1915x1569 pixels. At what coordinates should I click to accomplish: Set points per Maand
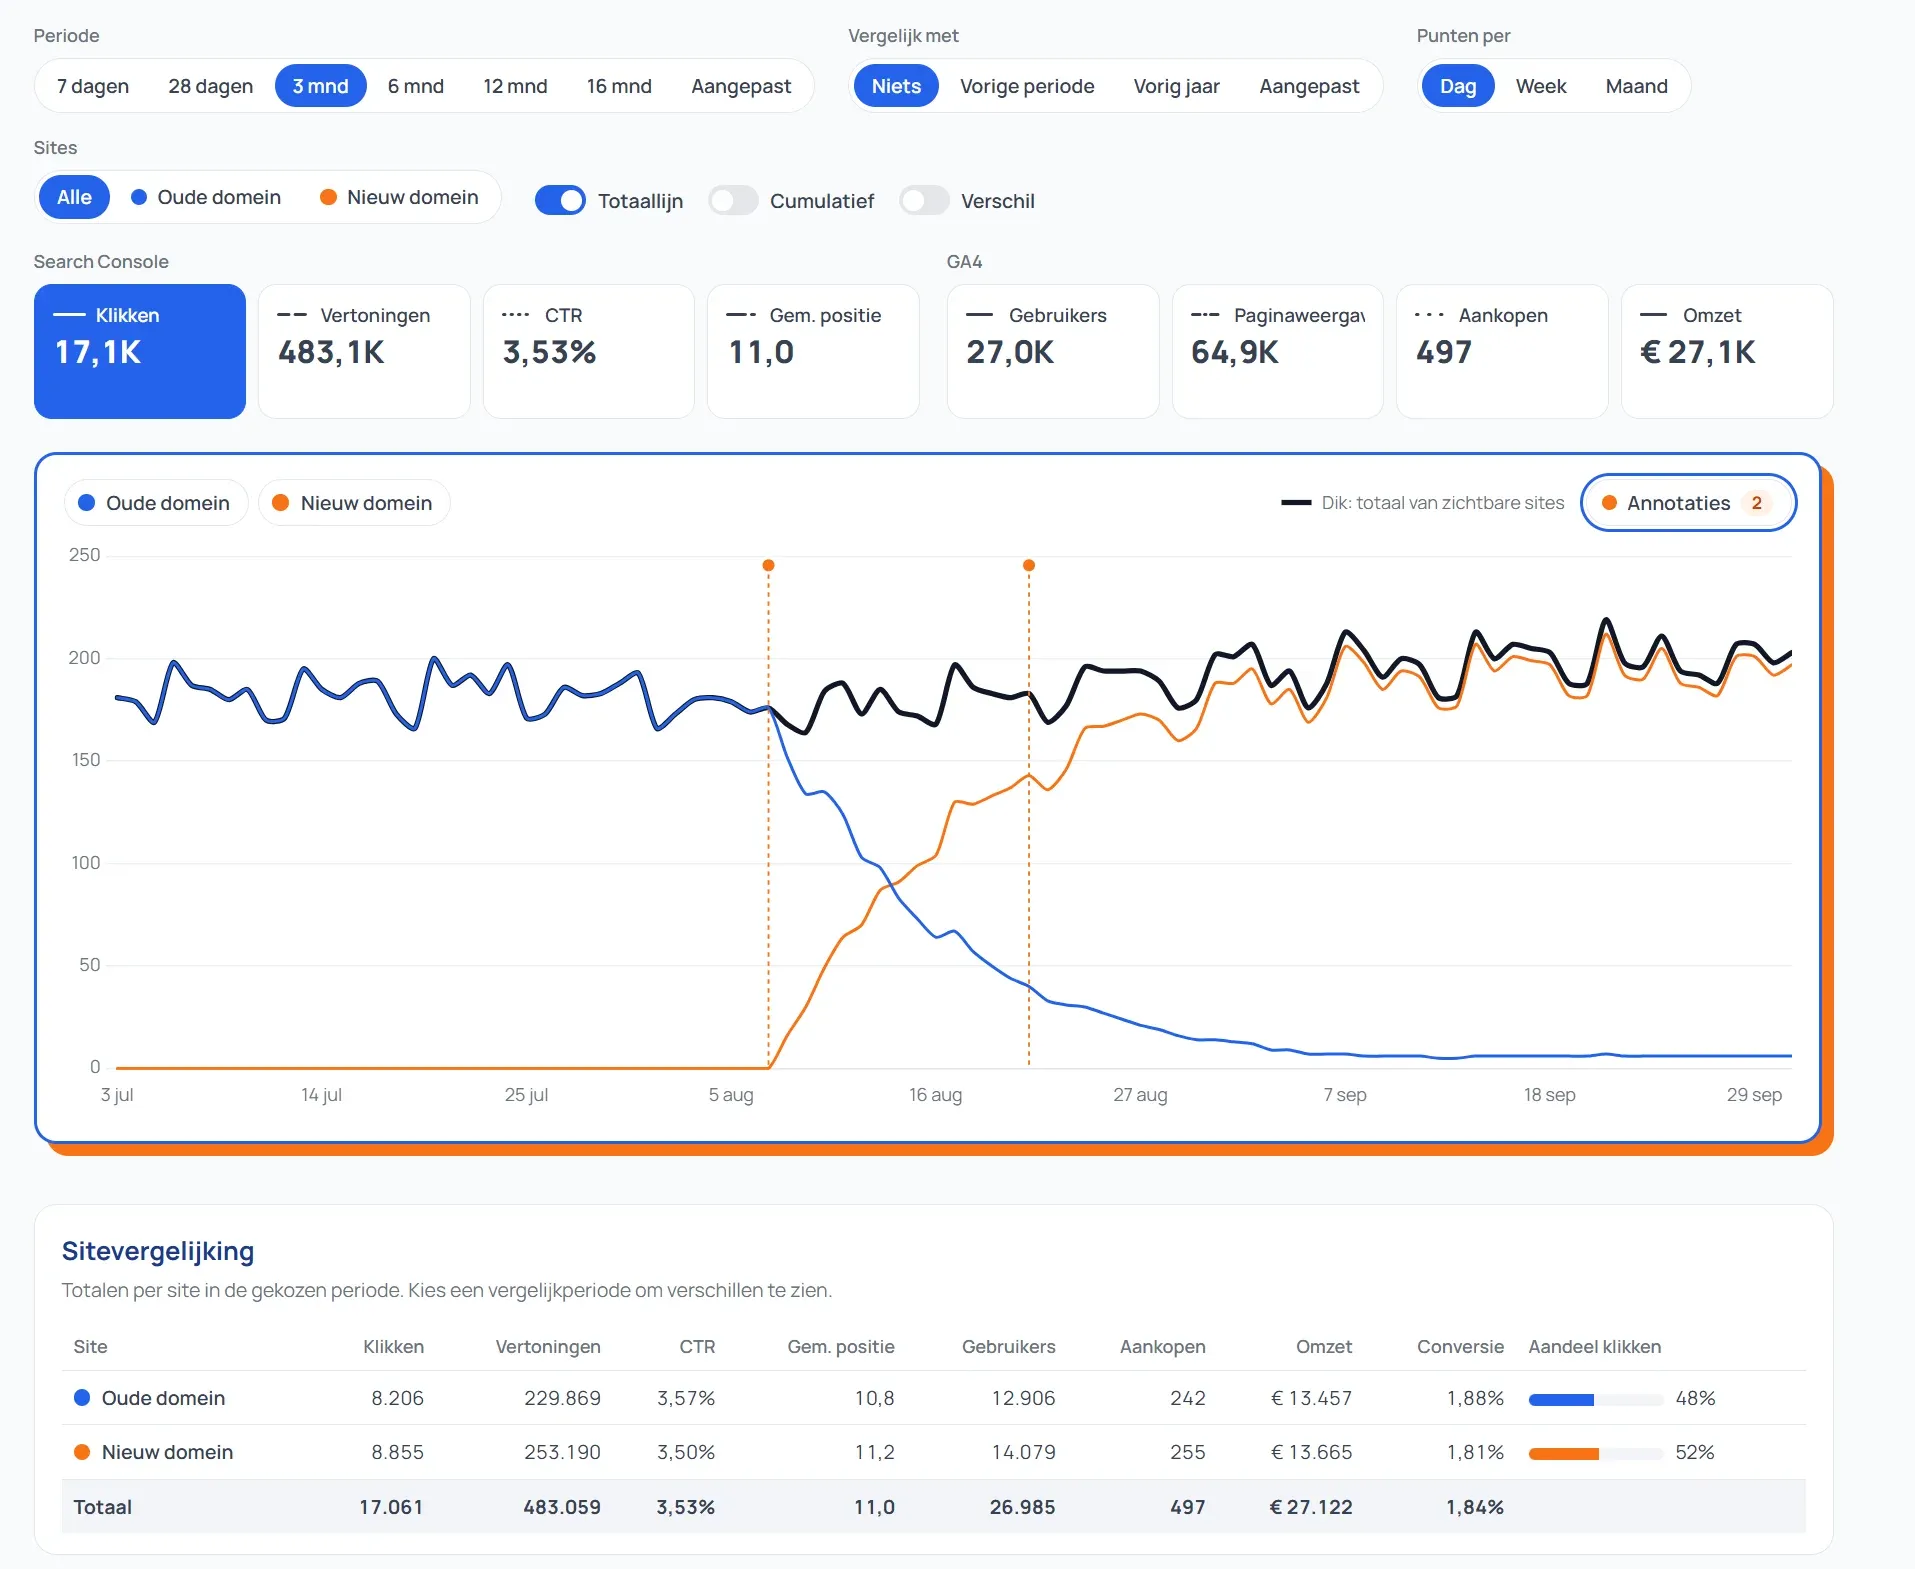click(1637, 86)
